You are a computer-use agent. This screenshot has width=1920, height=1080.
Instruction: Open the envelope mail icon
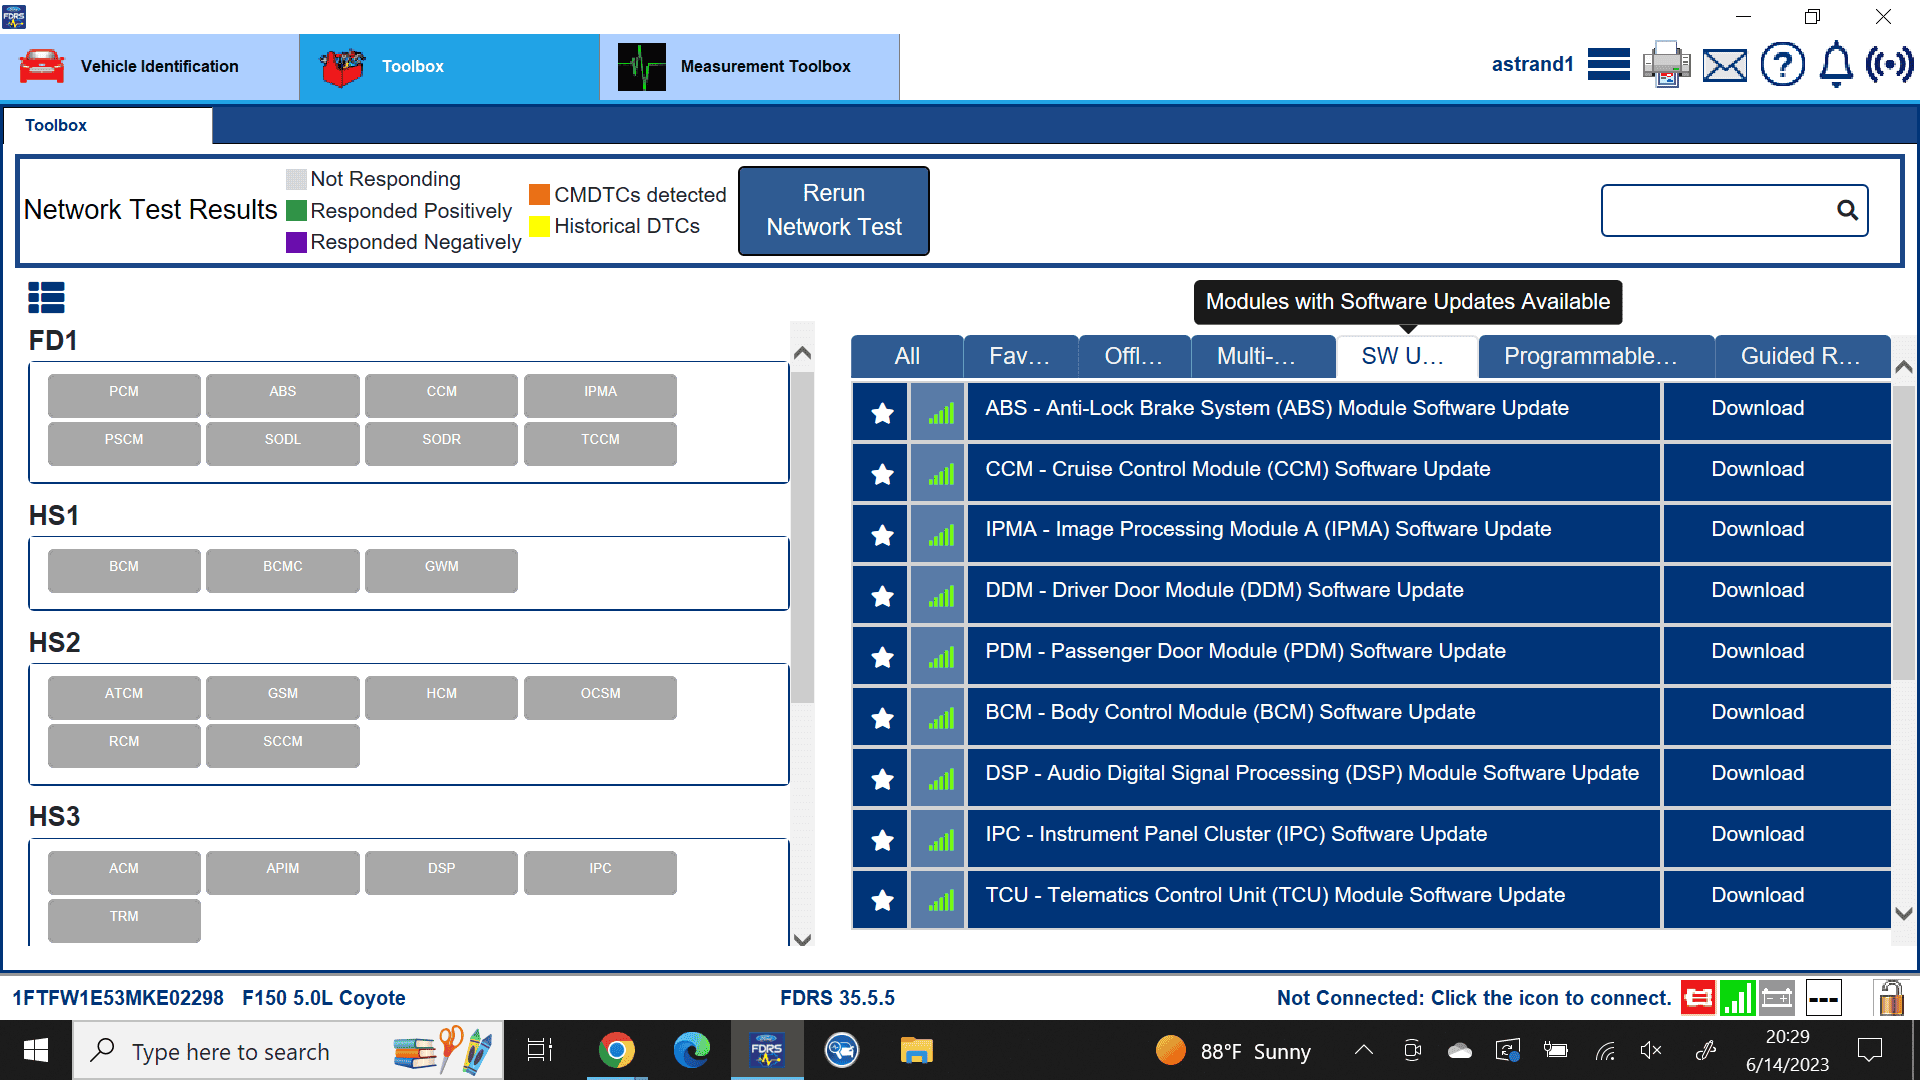click(1725, 65)
